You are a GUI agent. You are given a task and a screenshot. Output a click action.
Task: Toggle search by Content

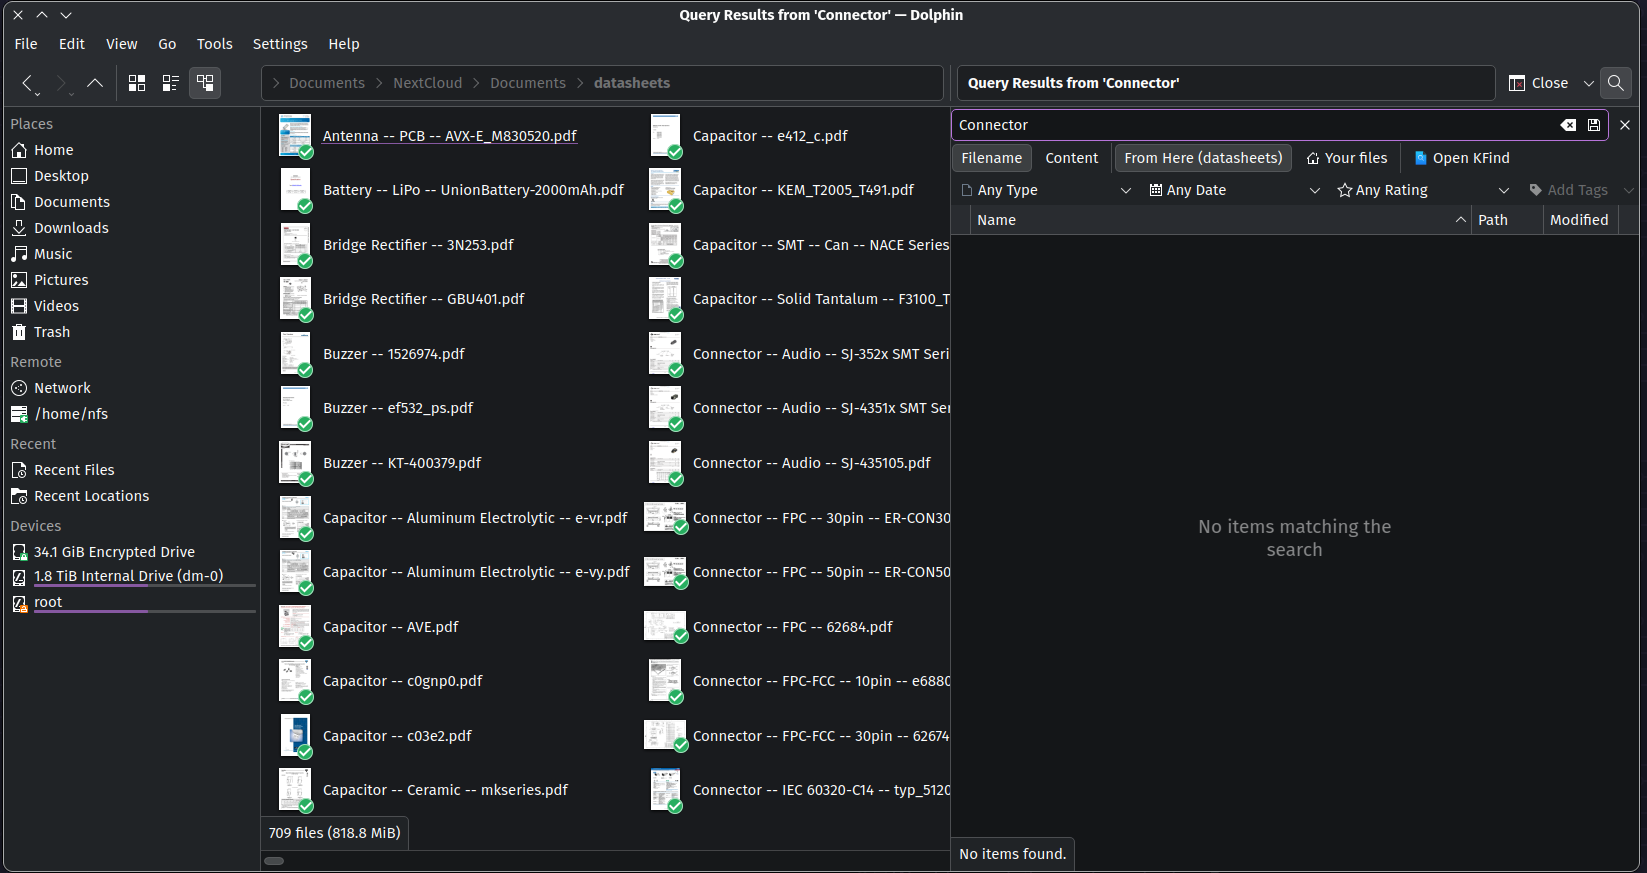(1071, 158)
